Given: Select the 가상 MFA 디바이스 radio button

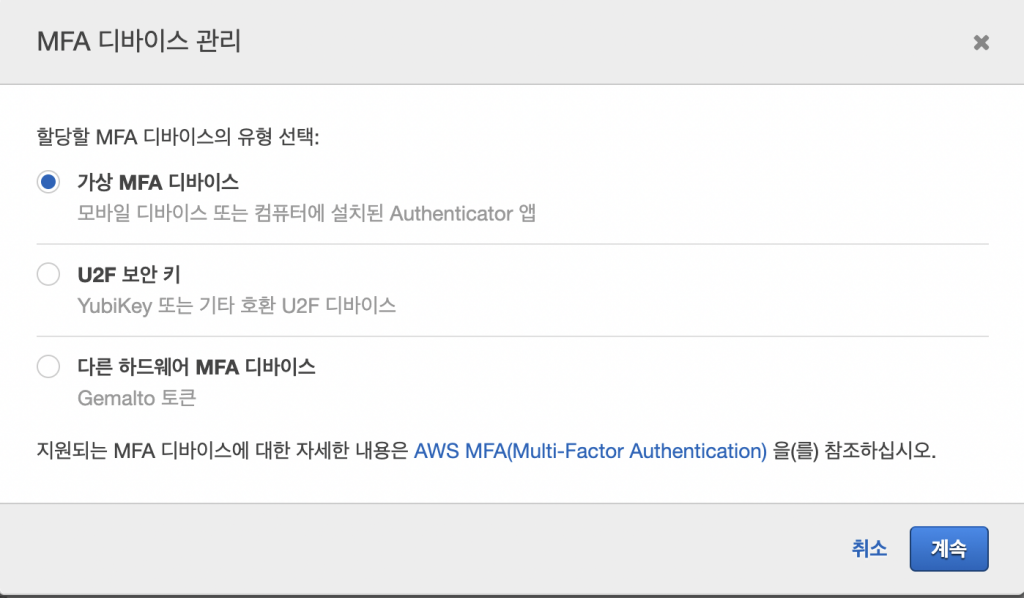Looking at the screenshot, I should click(48, 182).
